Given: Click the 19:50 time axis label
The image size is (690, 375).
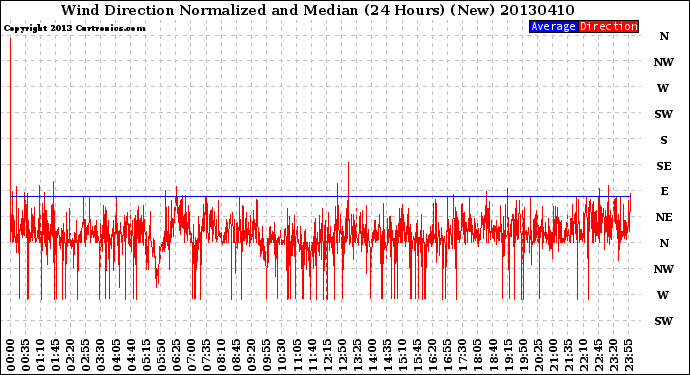Looking at the screenshot, I should [523, 355].
